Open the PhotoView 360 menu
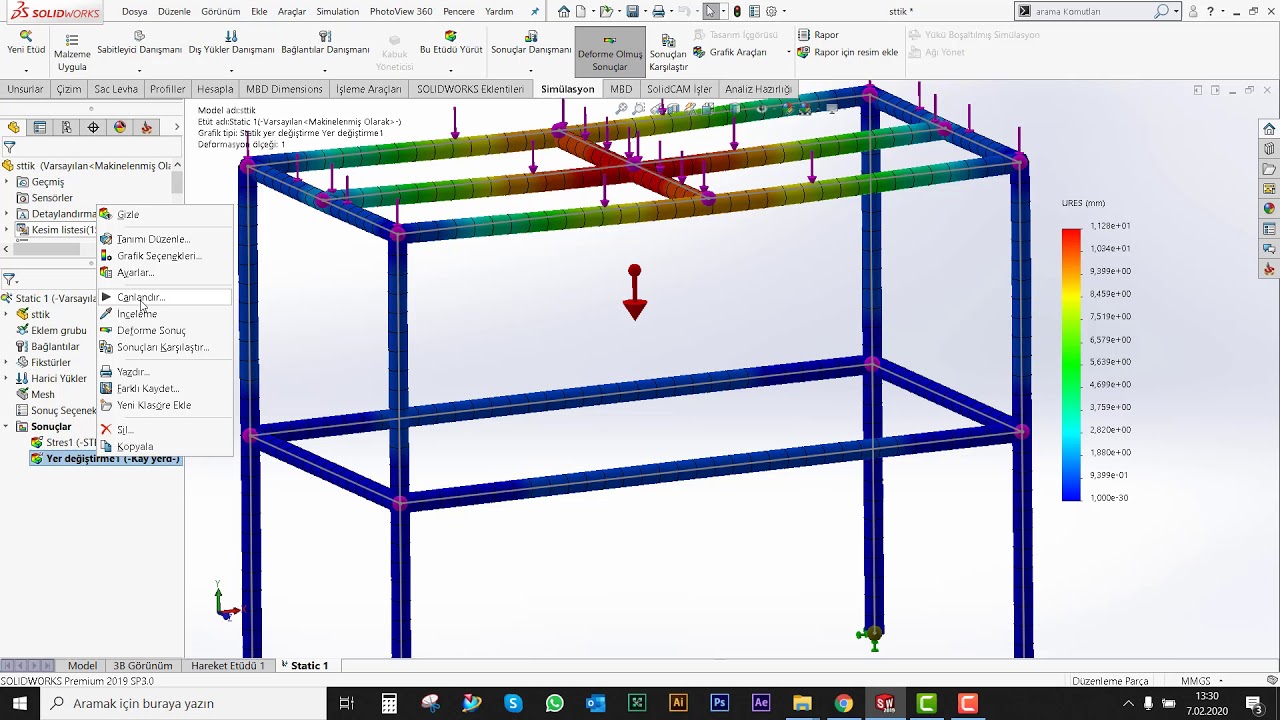 click(x=401, y=12)
